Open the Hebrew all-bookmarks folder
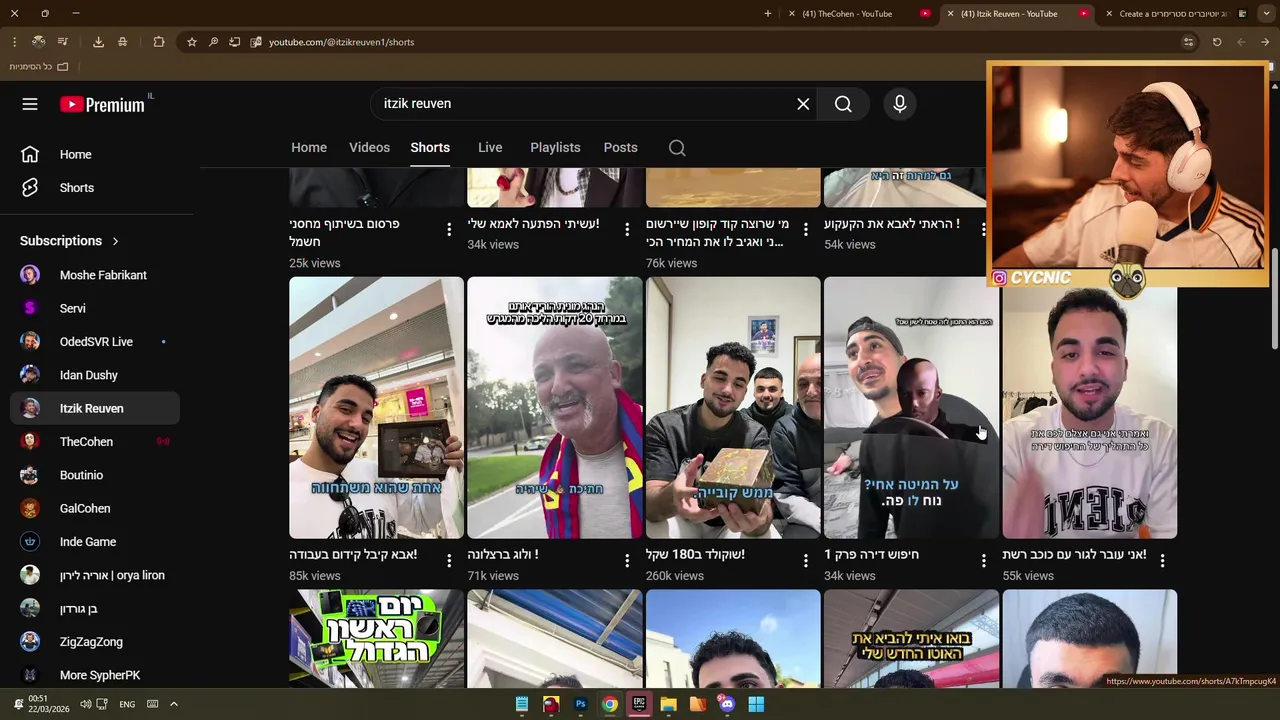 (x=40, y=66)
